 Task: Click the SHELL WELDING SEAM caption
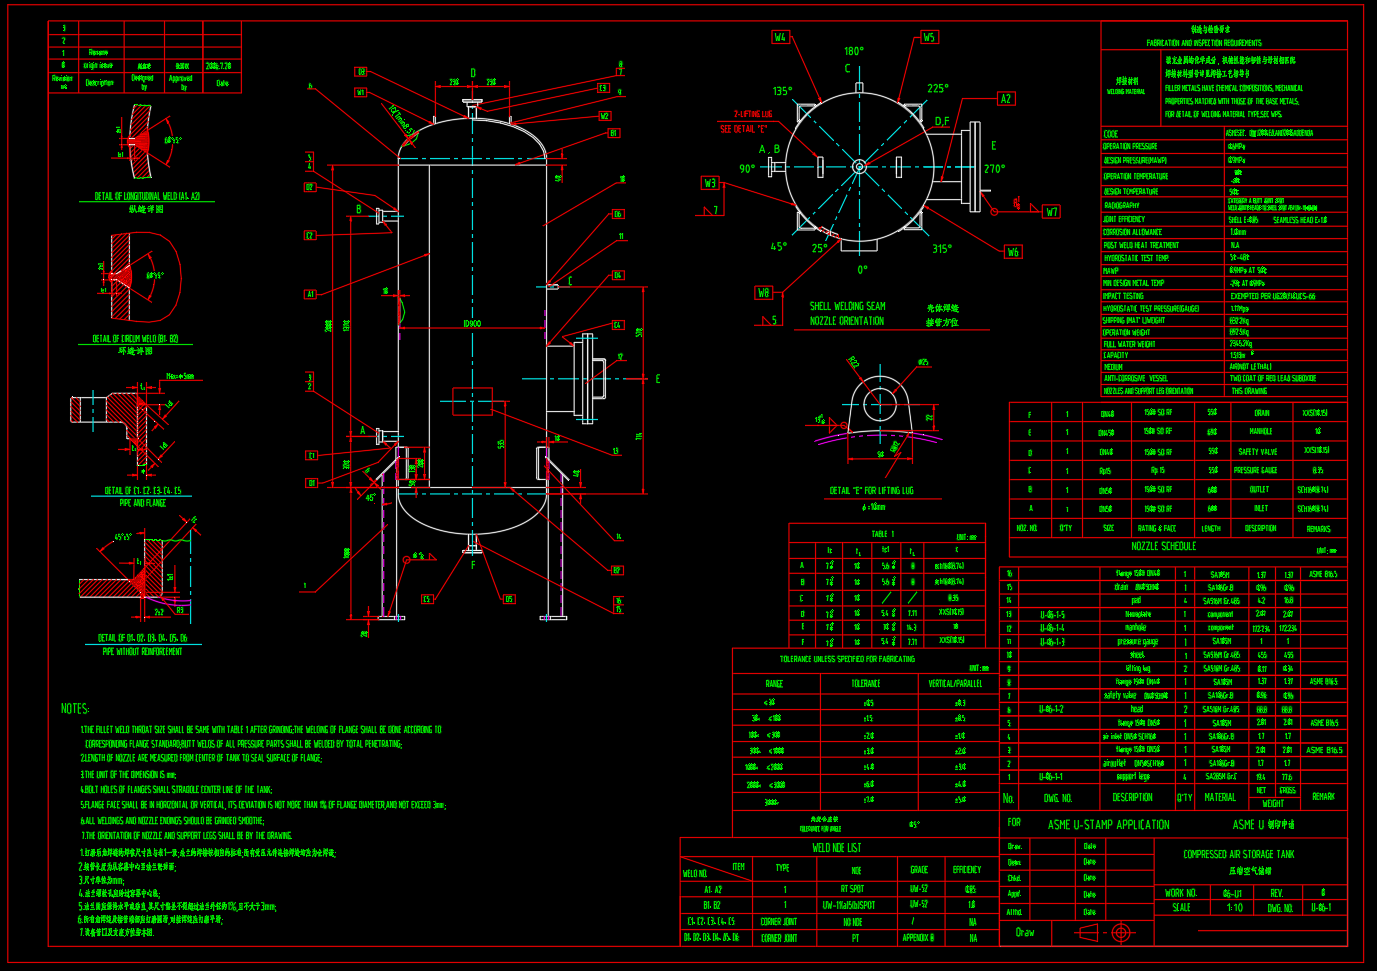tap(847, 307)
